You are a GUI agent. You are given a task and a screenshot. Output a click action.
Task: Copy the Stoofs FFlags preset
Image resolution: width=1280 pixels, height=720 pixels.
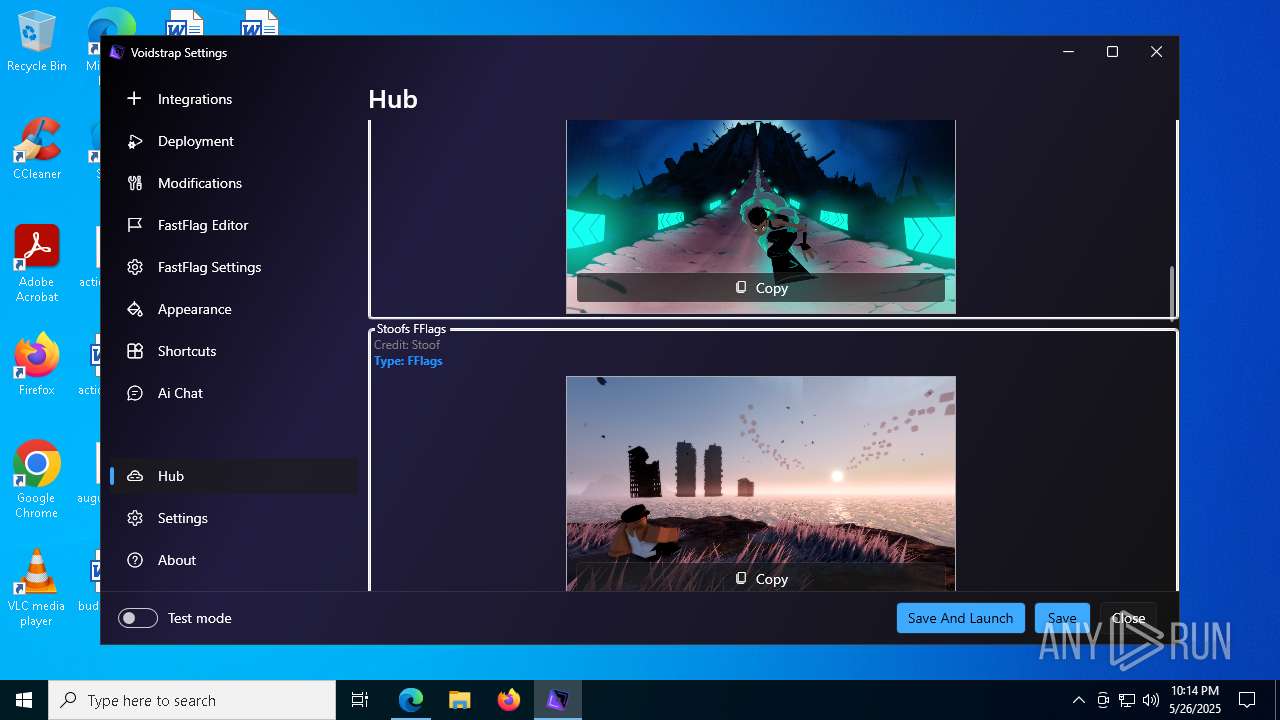761,578
